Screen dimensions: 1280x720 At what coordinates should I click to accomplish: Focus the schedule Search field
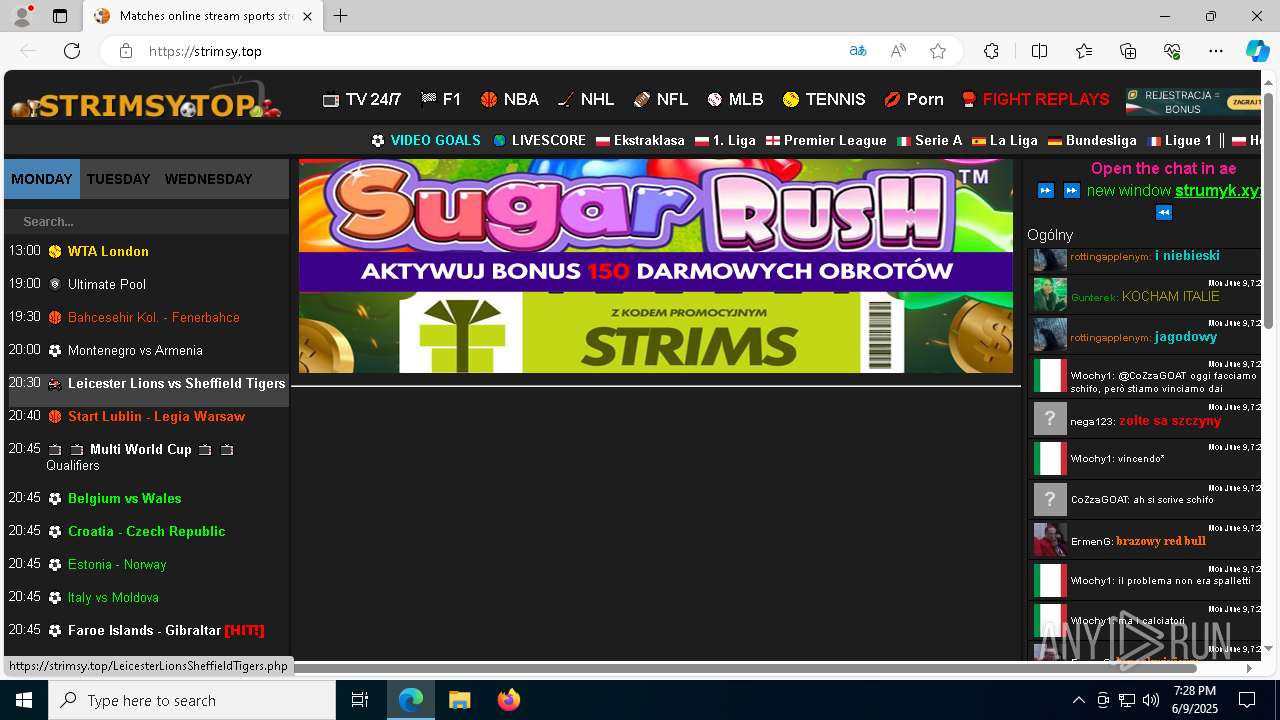click(x=147, y=221)
